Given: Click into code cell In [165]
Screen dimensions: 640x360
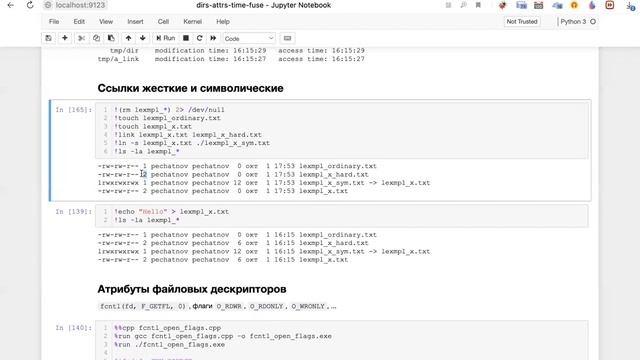Looking at the screenshot, I should pyautogui.click(x=342, y=131).
